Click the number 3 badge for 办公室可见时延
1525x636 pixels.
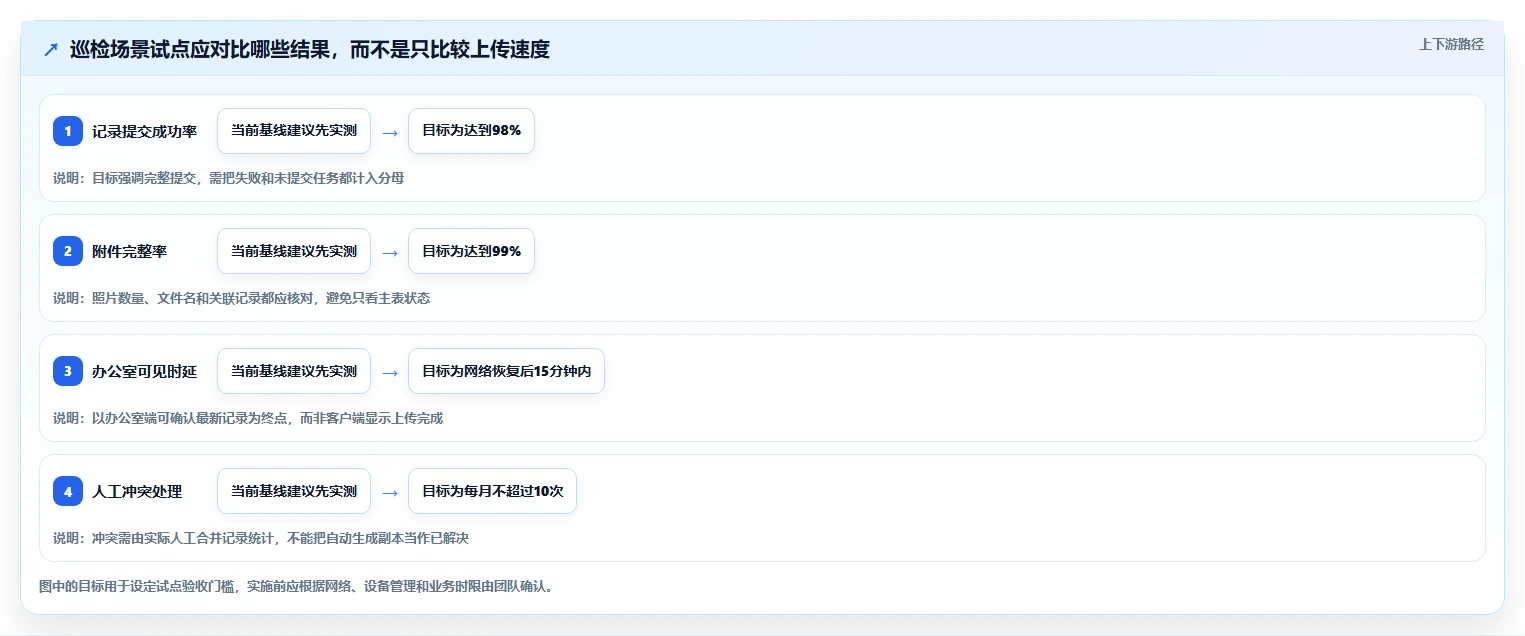[x=68, y=371]
